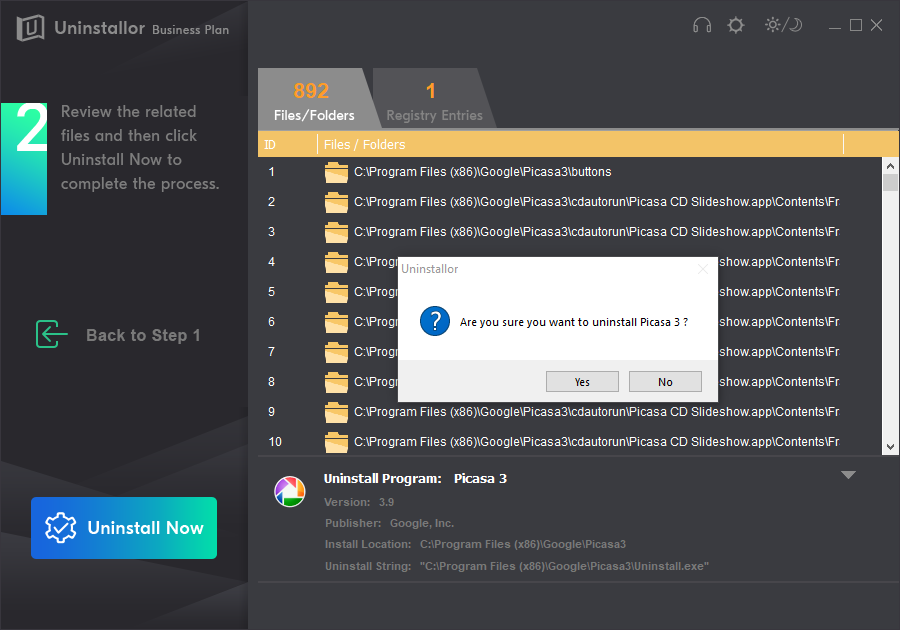Click the back arrow icon

click(x=52, y=334)
